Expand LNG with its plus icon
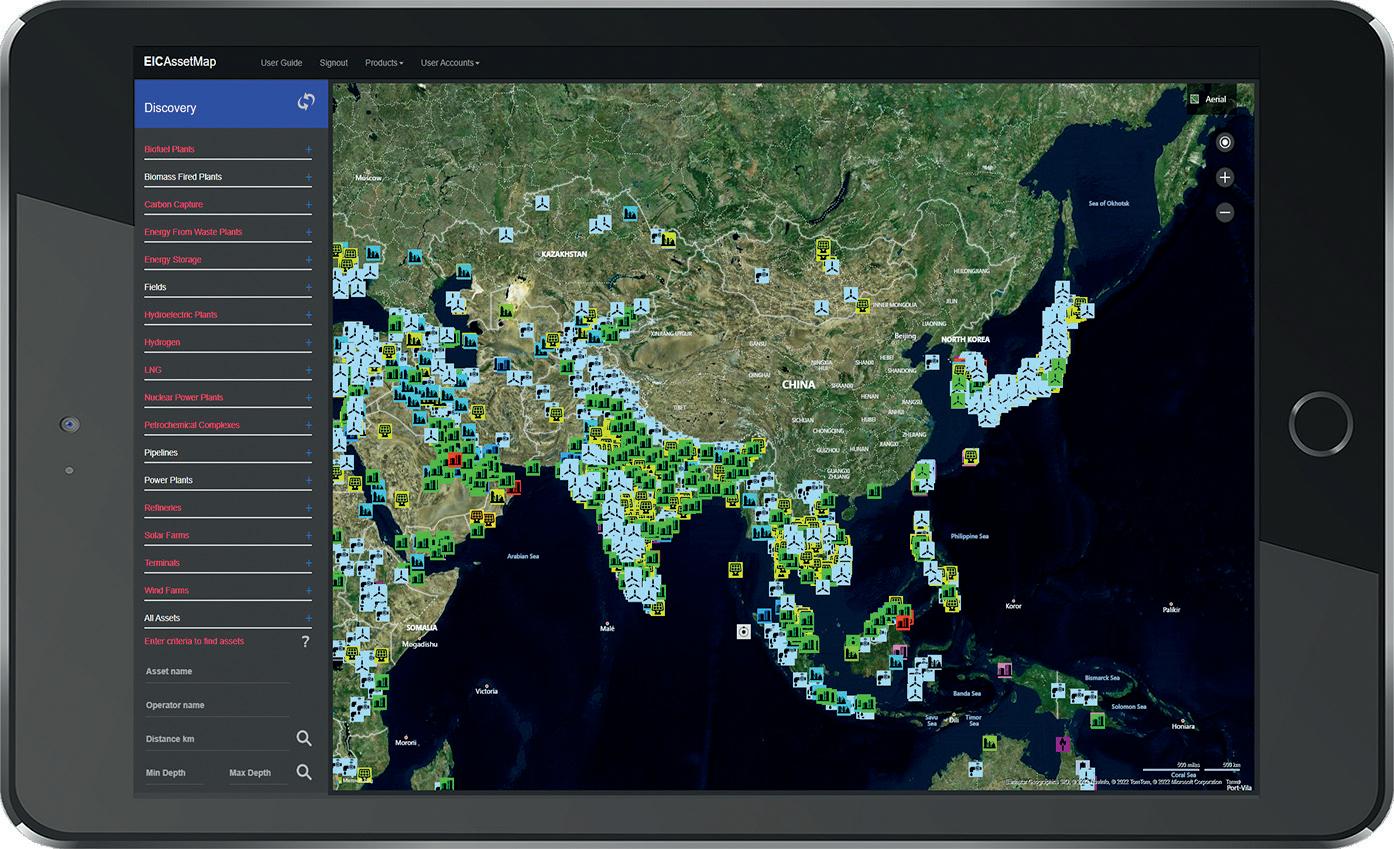The height and width of the screenshot is (849, 1394). pos(308,370)
